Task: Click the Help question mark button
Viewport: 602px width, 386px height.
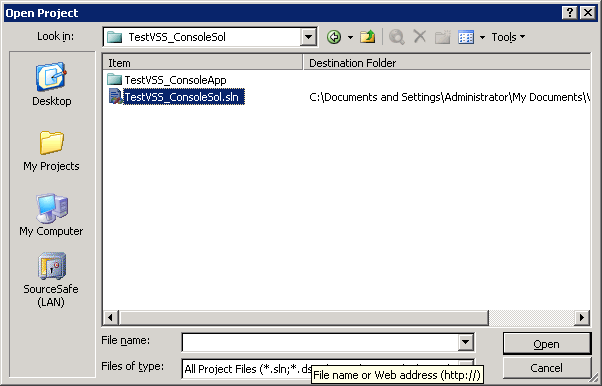Action: [x=570, y=13]
